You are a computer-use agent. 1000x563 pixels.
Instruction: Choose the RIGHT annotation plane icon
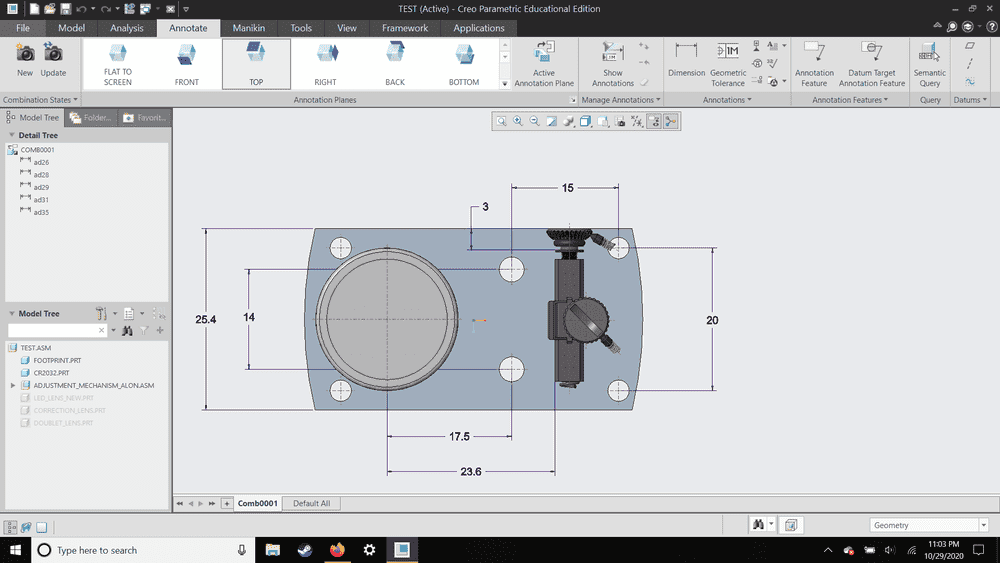click(x=326, y=63)
